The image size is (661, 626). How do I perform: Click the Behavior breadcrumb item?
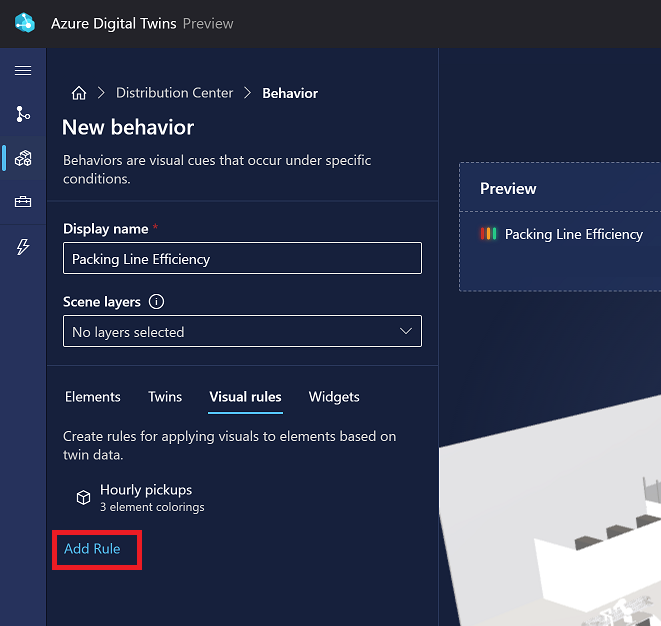click(290, 93)
